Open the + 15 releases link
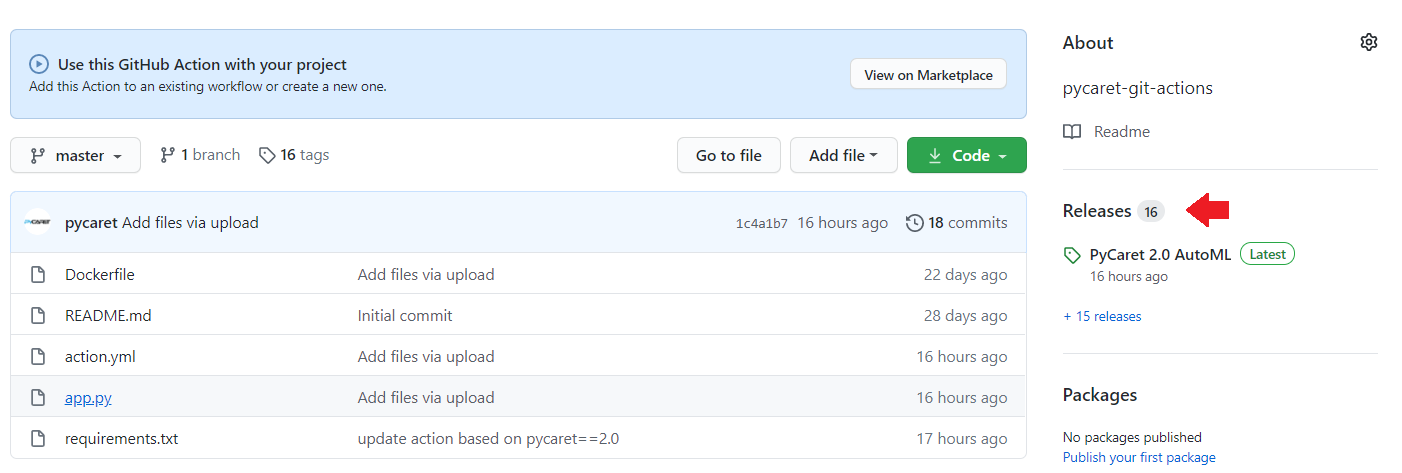The width and height of the screenshot is (1402, 473). pyautogui.click(x=1102, y=316)
